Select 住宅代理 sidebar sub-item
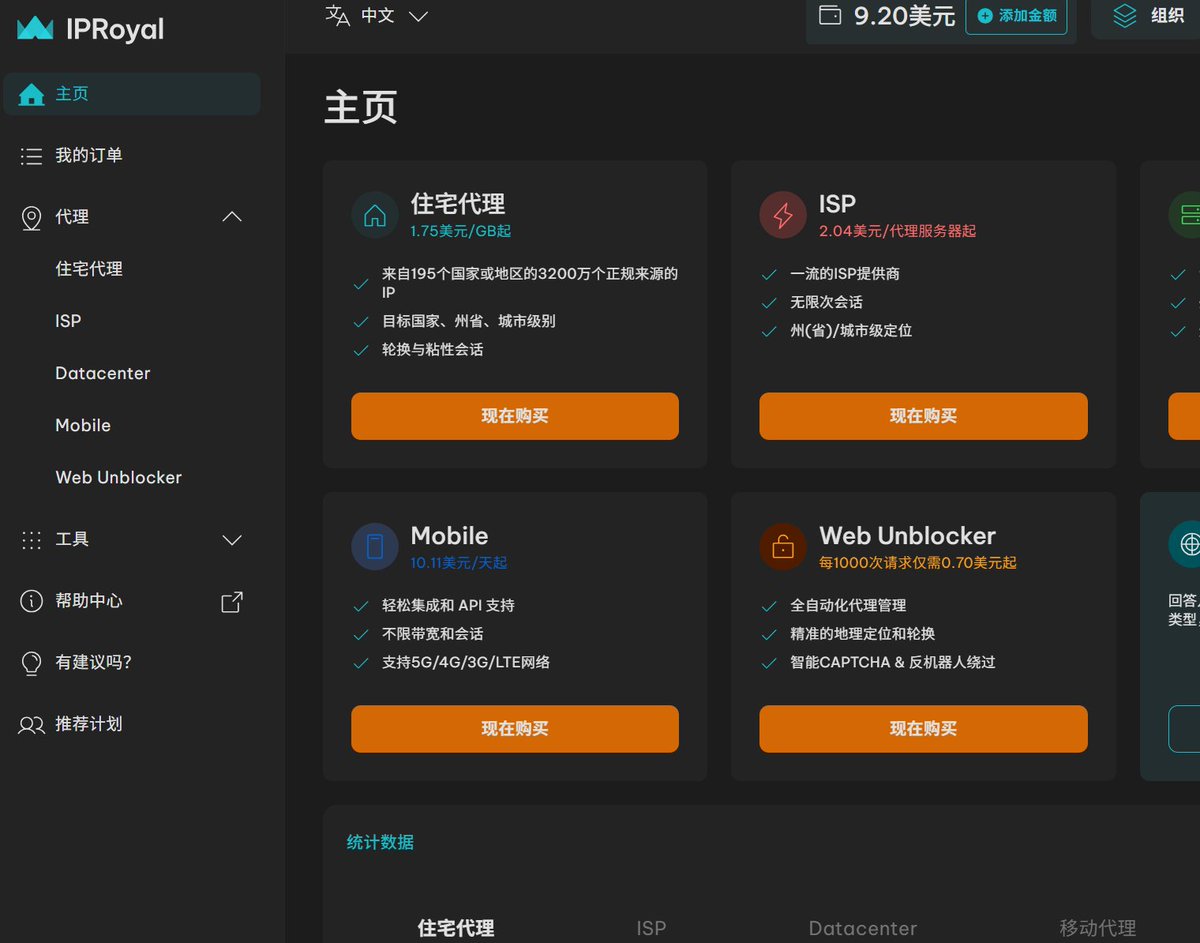1200x943 pixels. [89, 269]
